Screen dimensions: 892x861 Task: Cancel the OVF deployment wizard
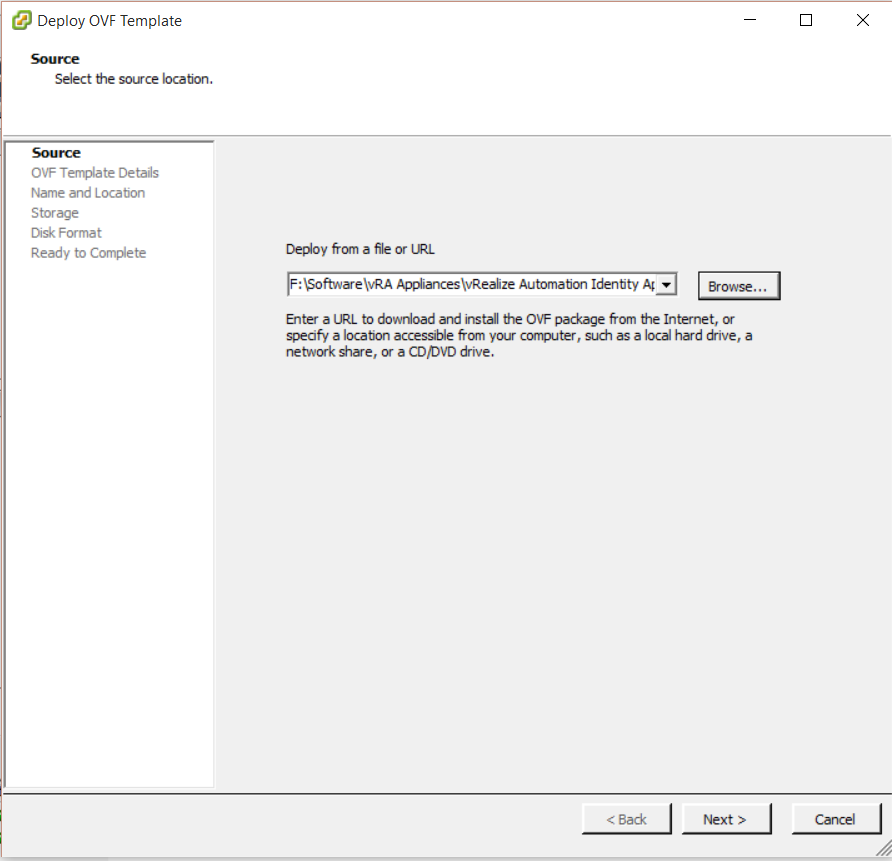pos(836,819)
